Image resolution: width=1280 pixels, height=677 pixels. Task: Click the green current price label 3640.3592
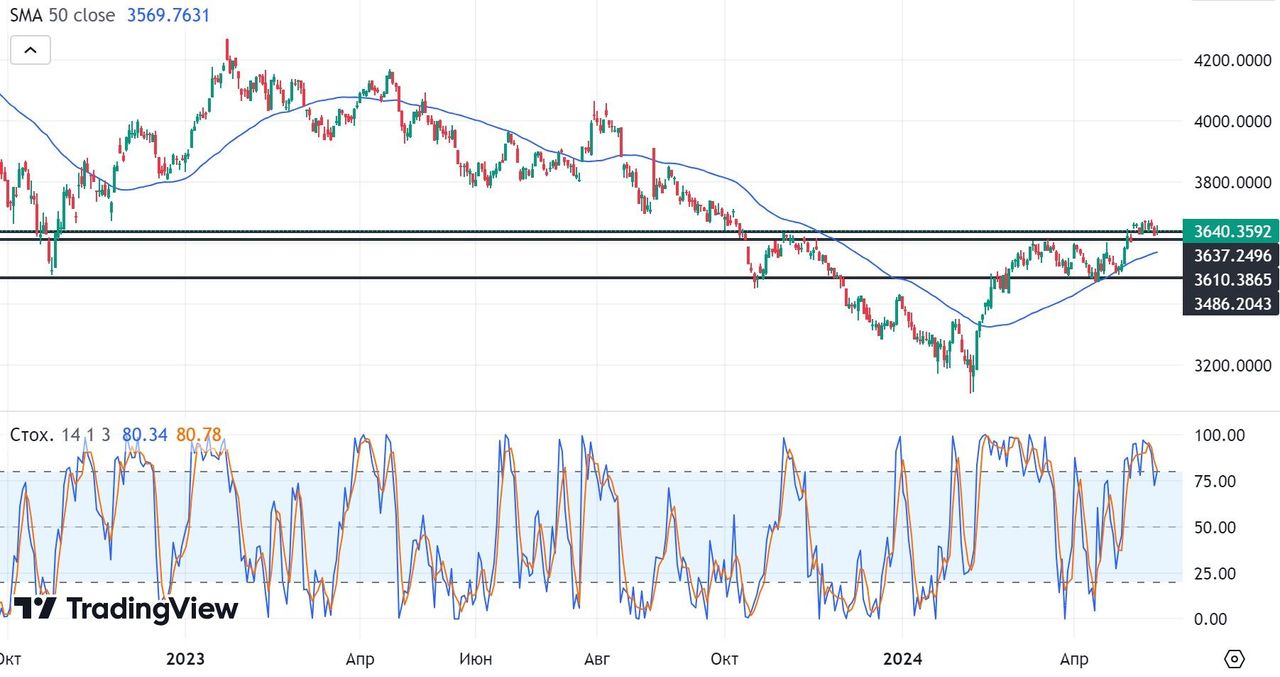pos(1230,231)
